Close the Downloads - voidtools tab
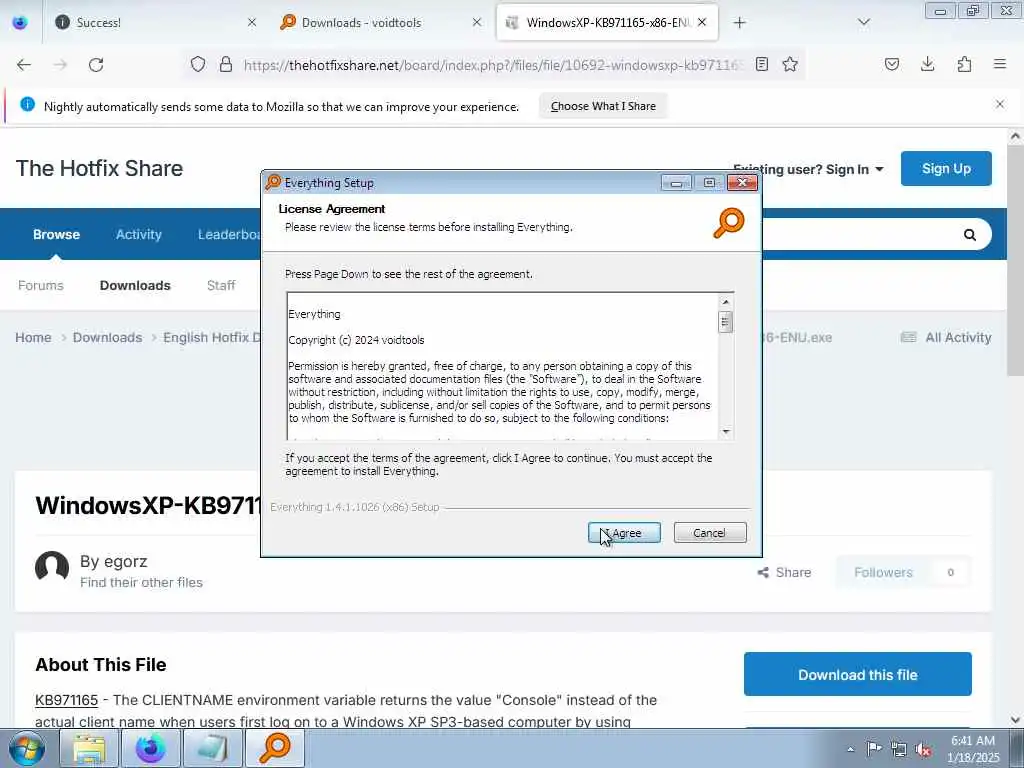This screenshot has width=1024, height=768. pyautogui.click(x=477, y=23)
